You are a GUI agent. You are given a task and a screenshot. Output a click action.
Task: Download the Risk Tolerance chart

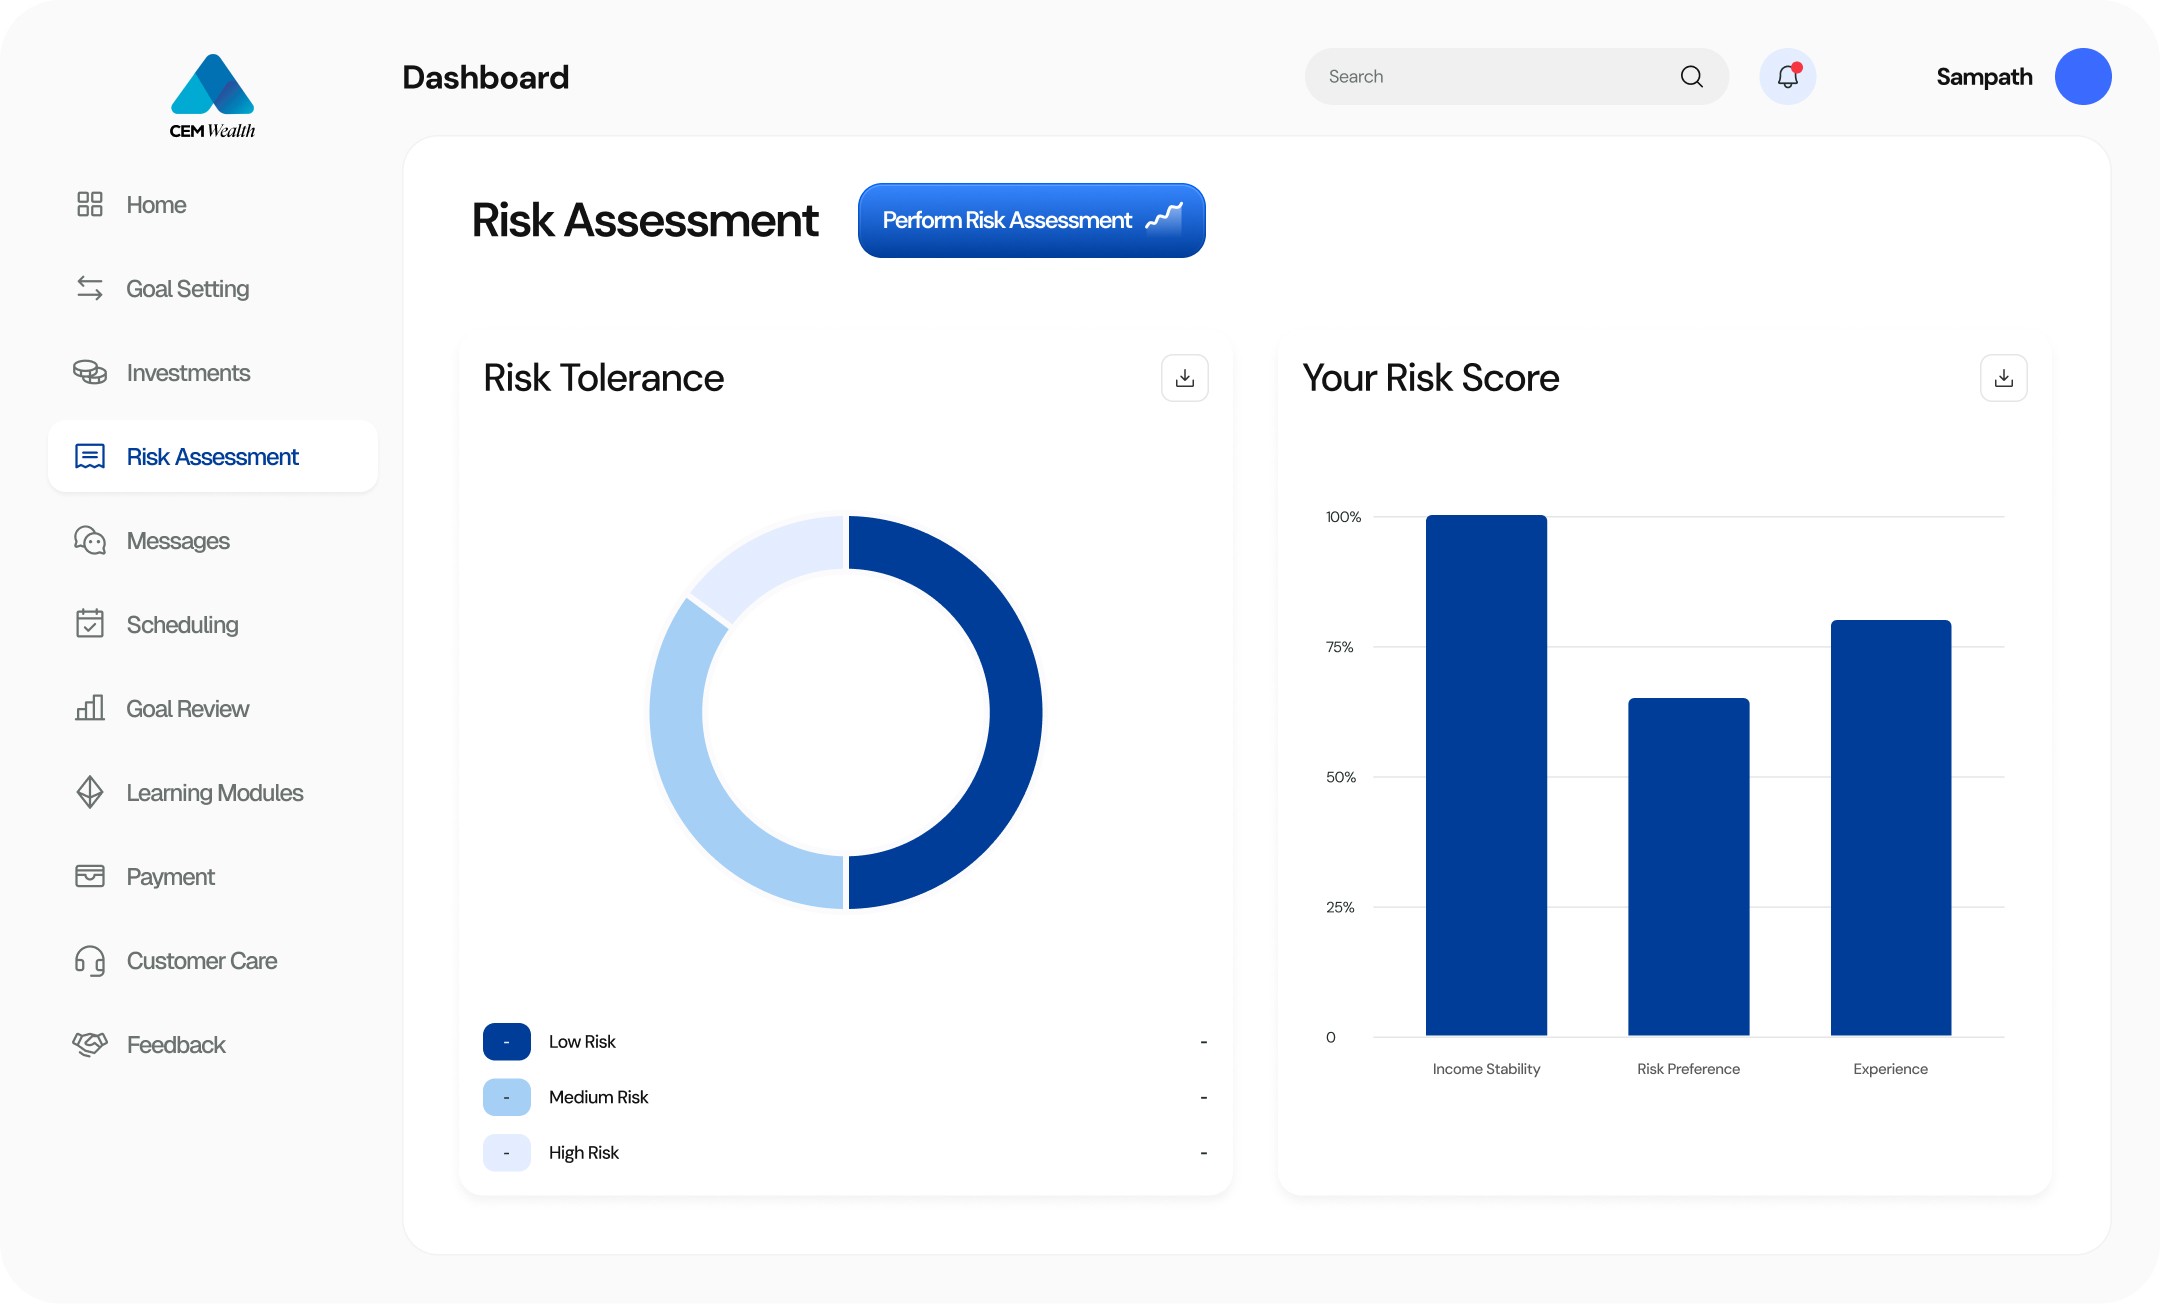[x=1184, y=378]
